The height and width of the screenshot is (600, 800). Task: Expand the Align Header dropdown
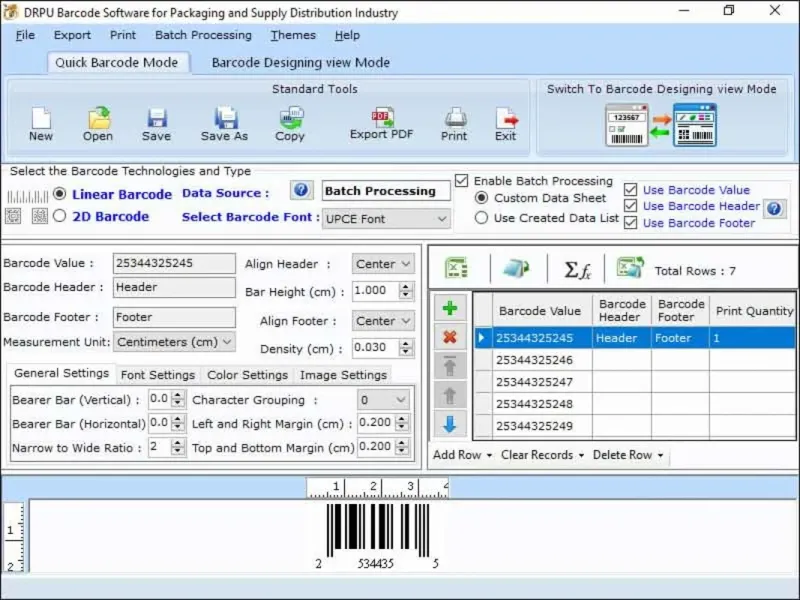[x=383, y=264]
